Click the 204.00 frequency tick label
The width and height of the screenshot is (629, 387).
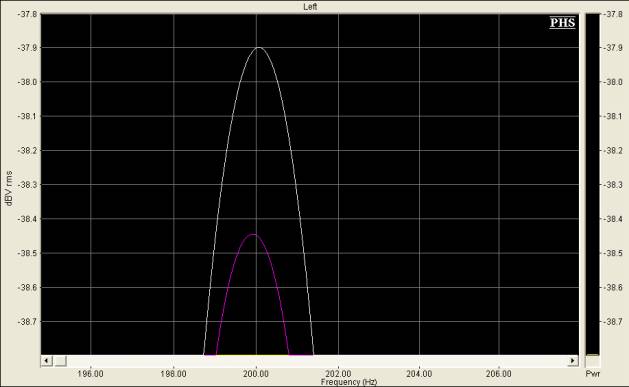point(419,374)
